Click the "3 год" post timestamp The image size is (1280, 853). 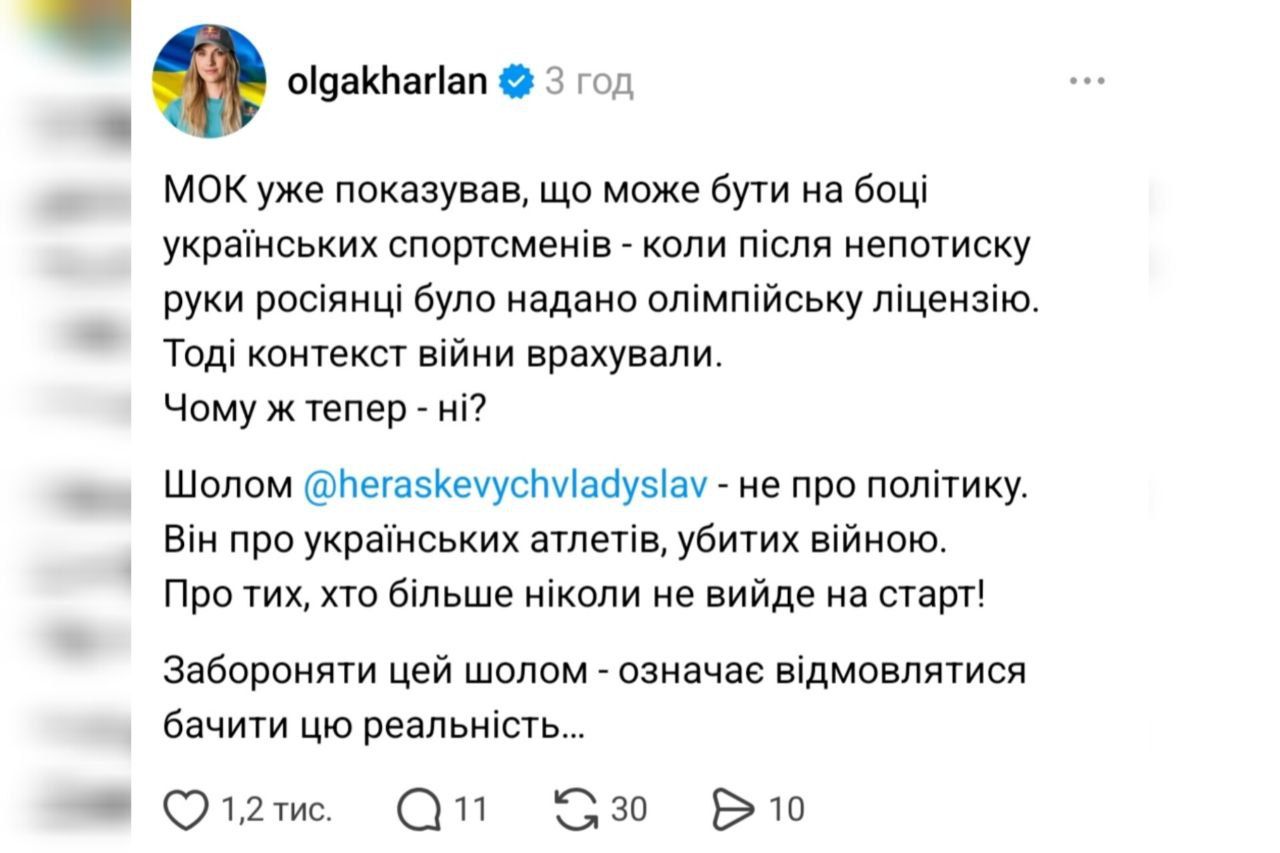(x=589, y=82)
